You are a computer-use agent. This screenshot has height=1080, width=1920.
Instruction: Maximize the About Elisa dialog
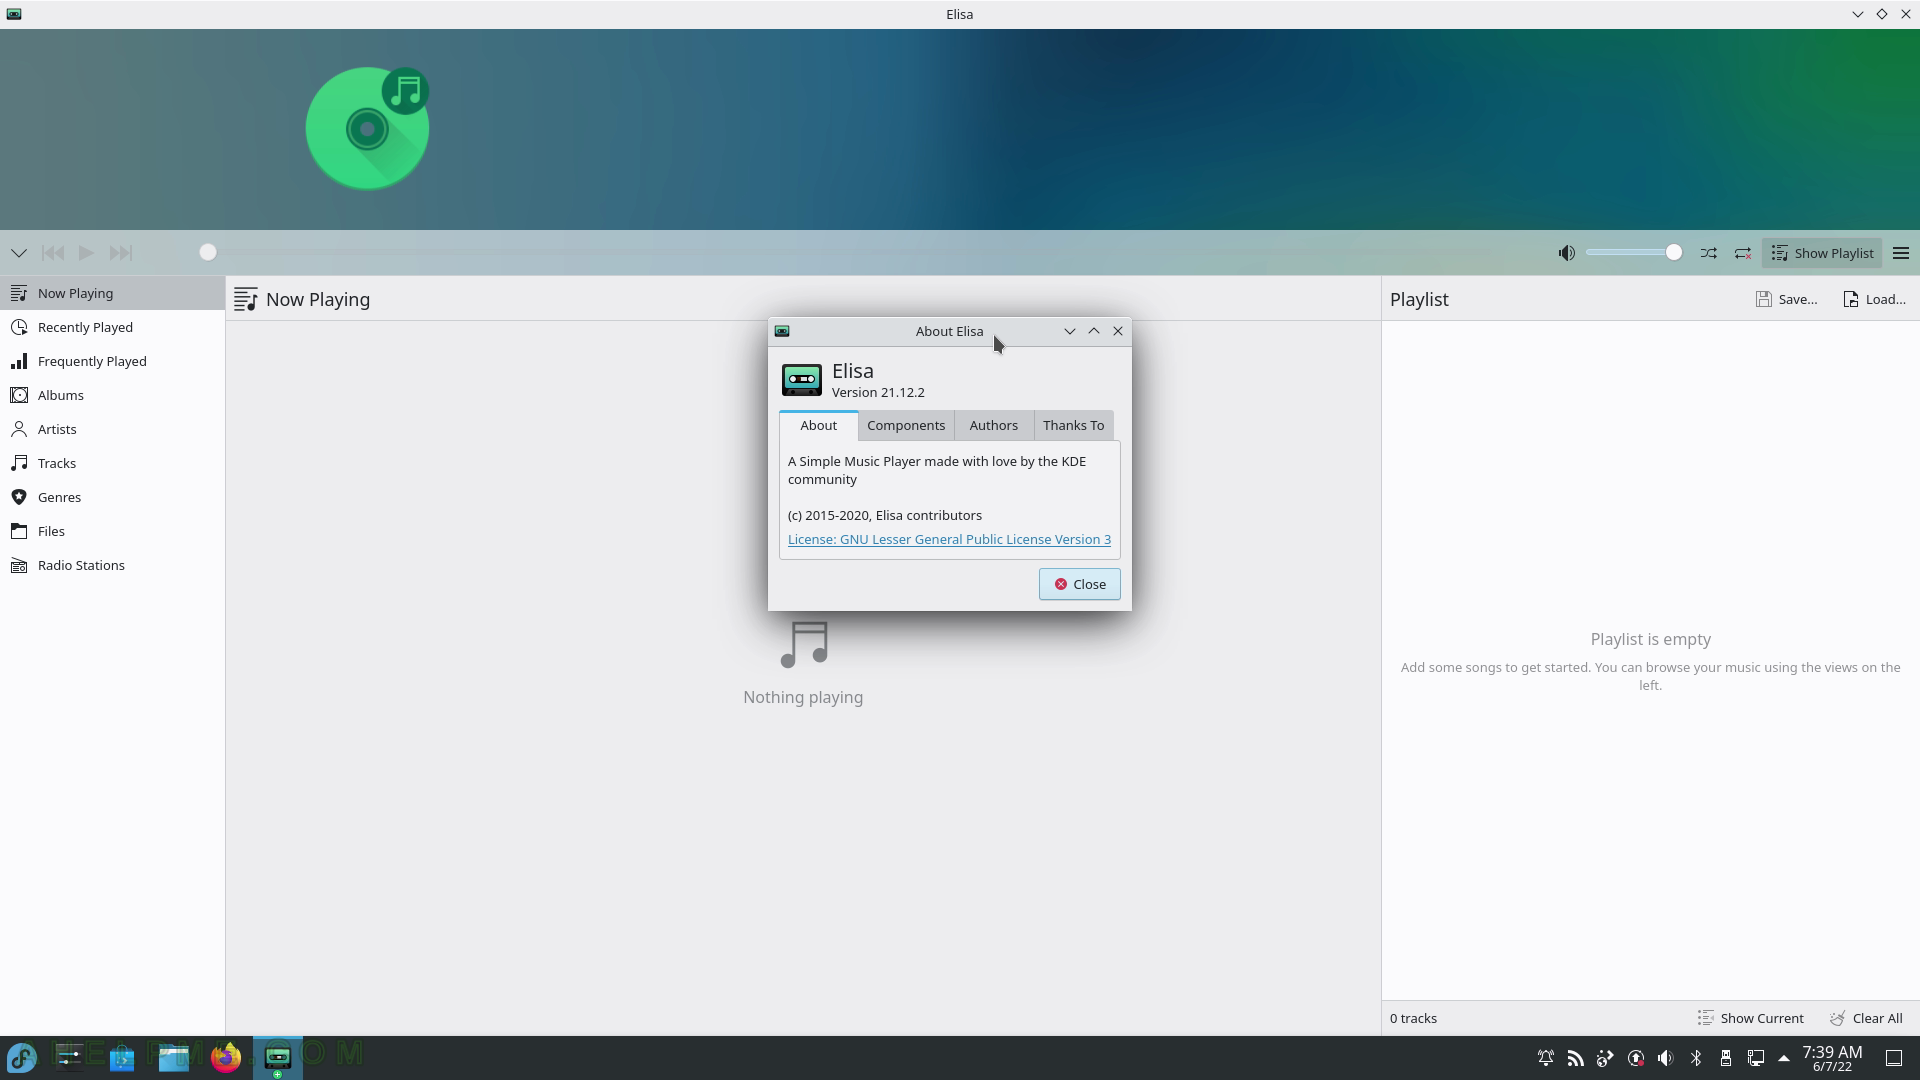pyautogui.click(x=1094, y=331)
